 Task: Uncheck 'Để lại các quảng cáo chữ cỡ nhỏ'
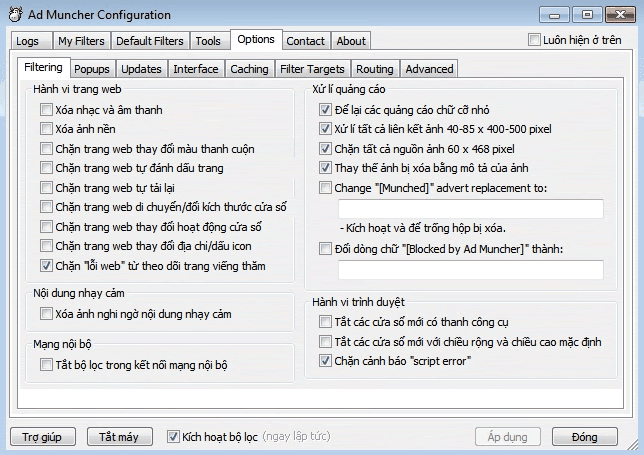pos(325,110)
